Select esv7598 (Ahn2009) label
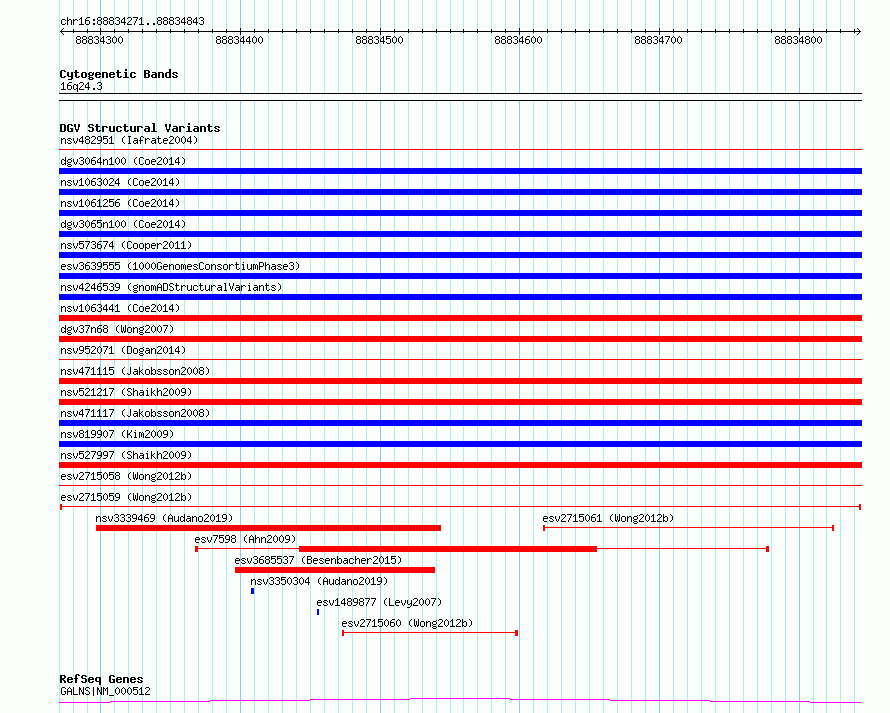Image resolution: width=890 pixels, height=713 pixels. pos(245,539)
